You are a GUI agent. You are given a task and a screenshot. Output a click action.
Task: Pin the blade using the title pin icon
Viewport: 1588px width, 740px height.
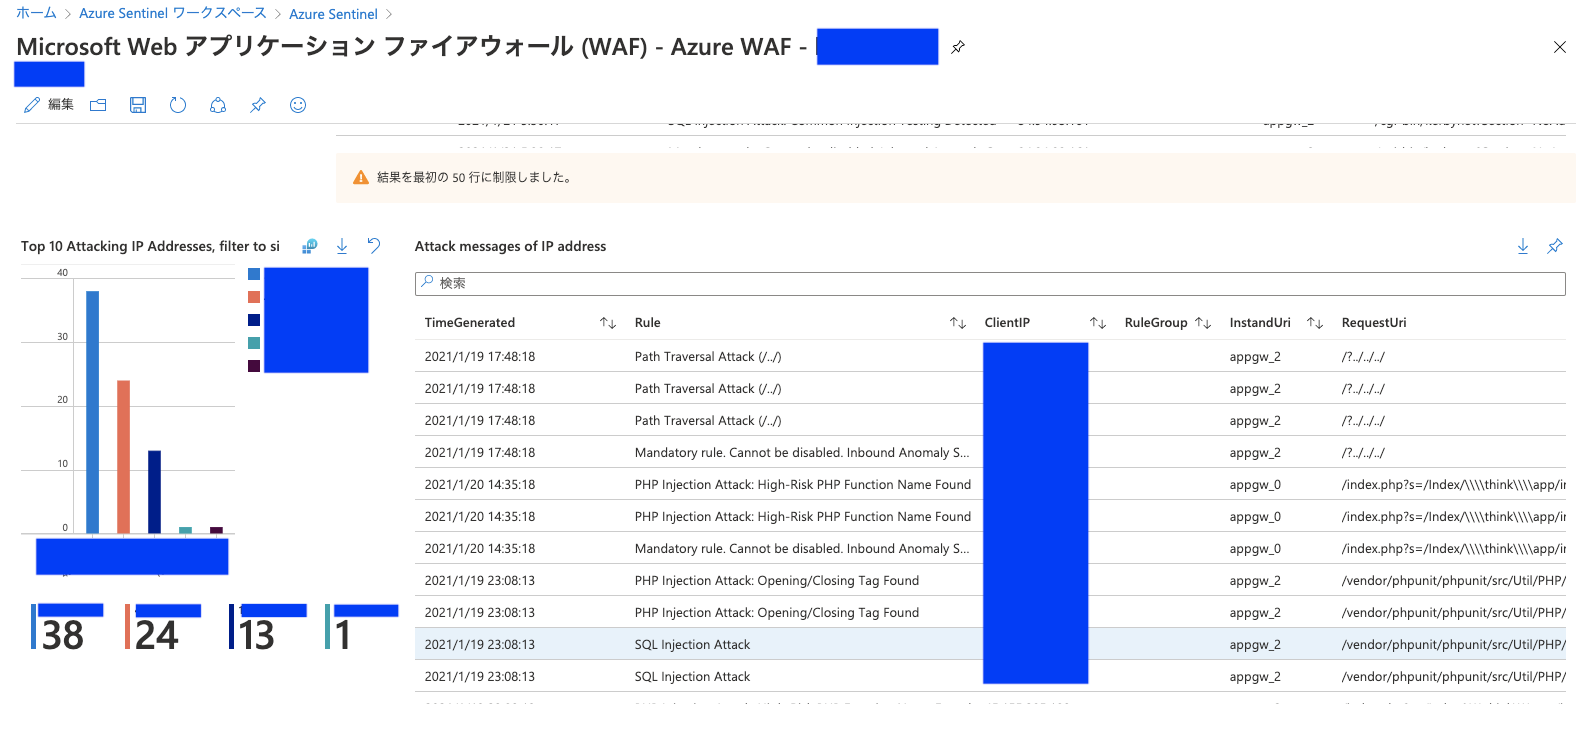coord(958,47)
